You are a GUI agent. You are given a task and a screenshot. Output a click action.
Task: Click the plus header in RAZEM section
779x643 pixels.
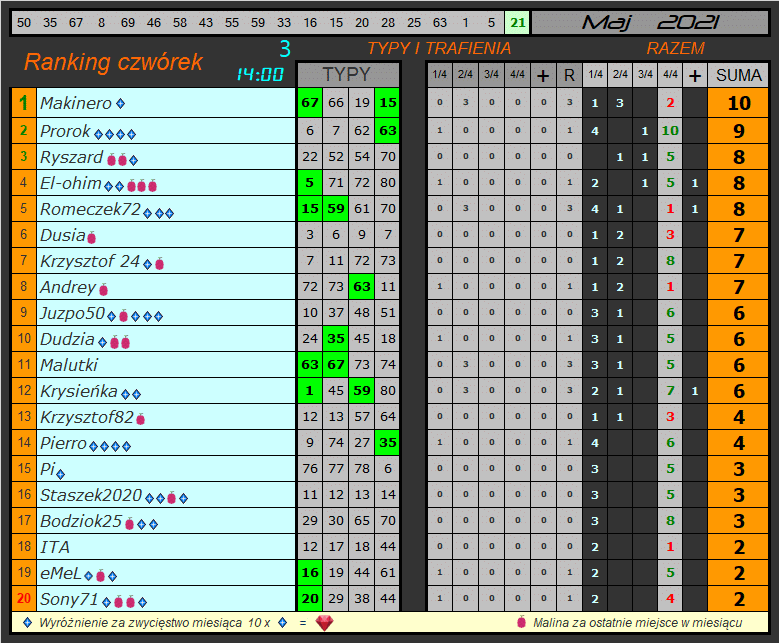pos(695,76)
